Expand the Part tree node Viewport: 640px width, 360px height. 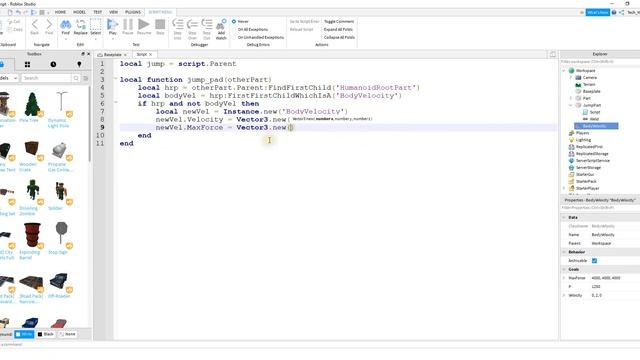pyautogui.click(x=571, y=98)
